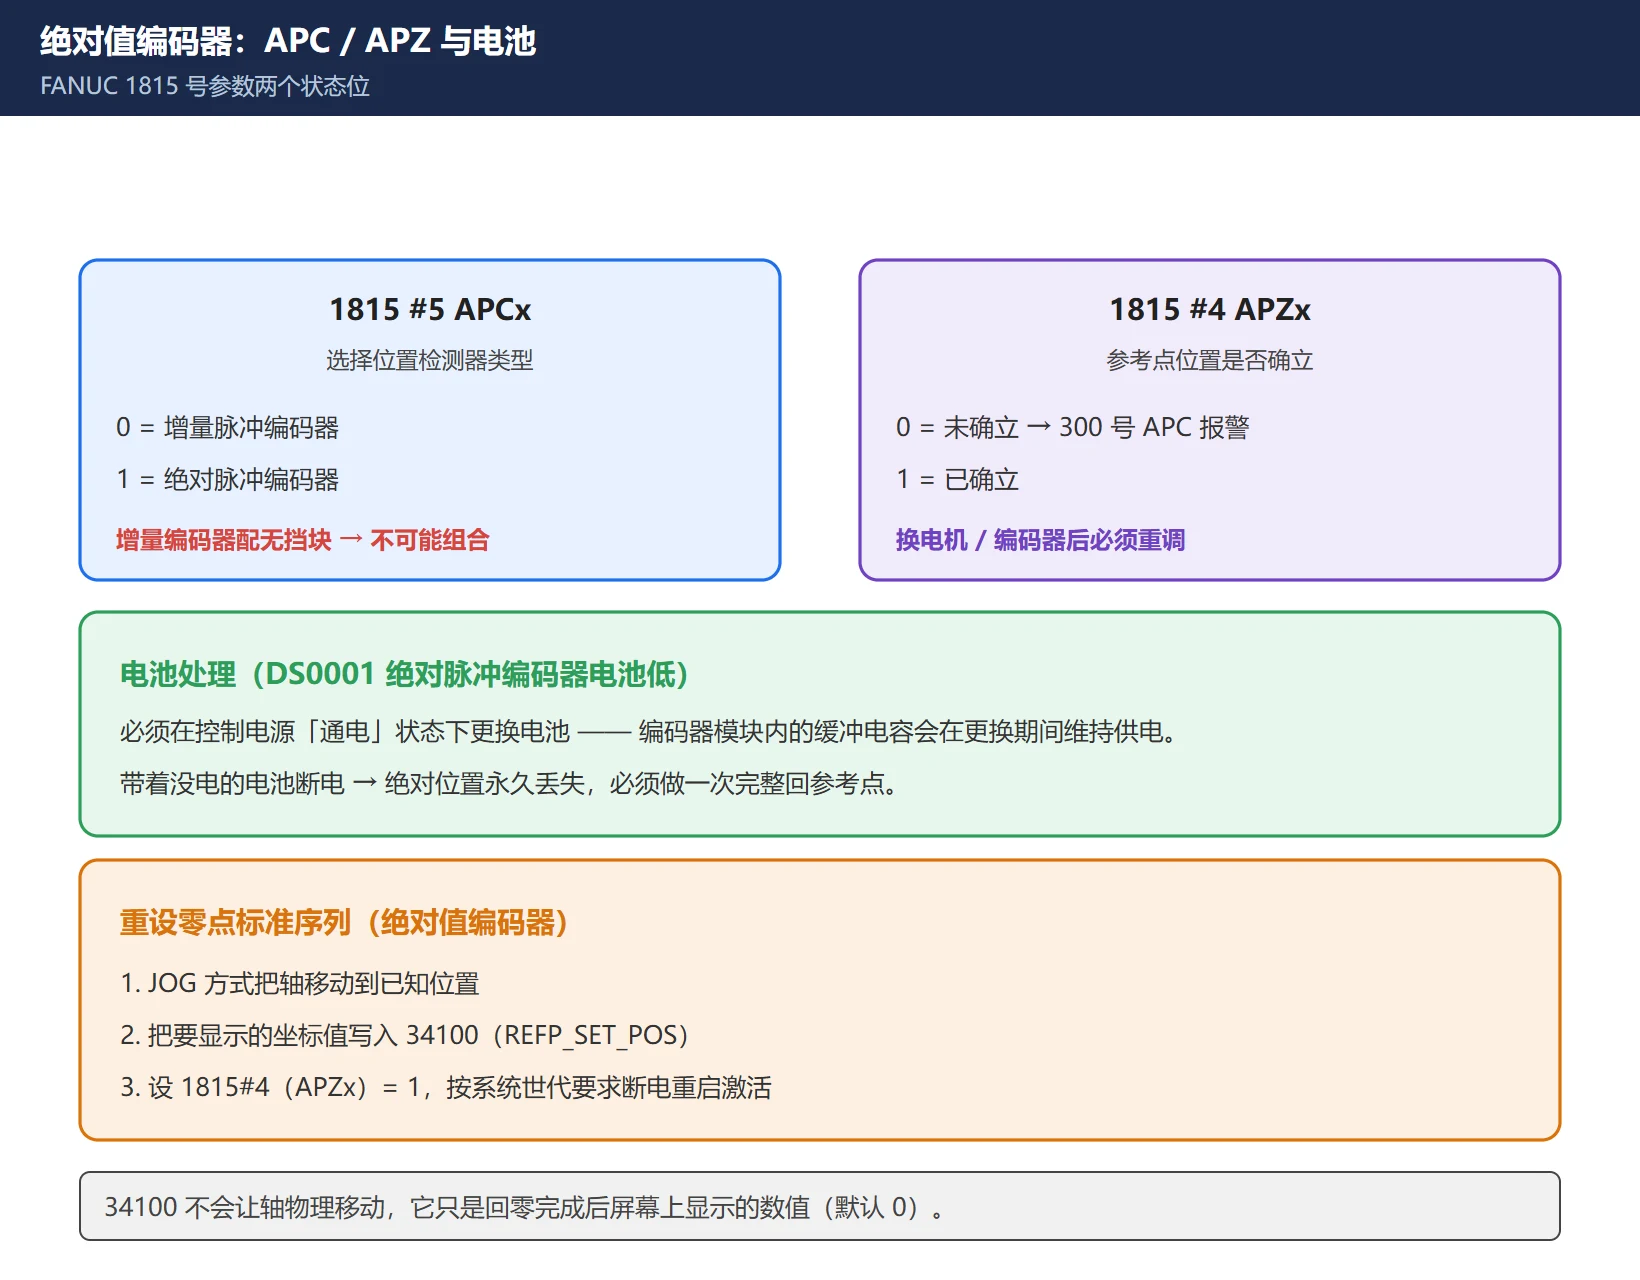This screenshot has height=1280, width=1640.
Task: Click sentence starting 带着没电的电池断电
Action: [511, 784]
